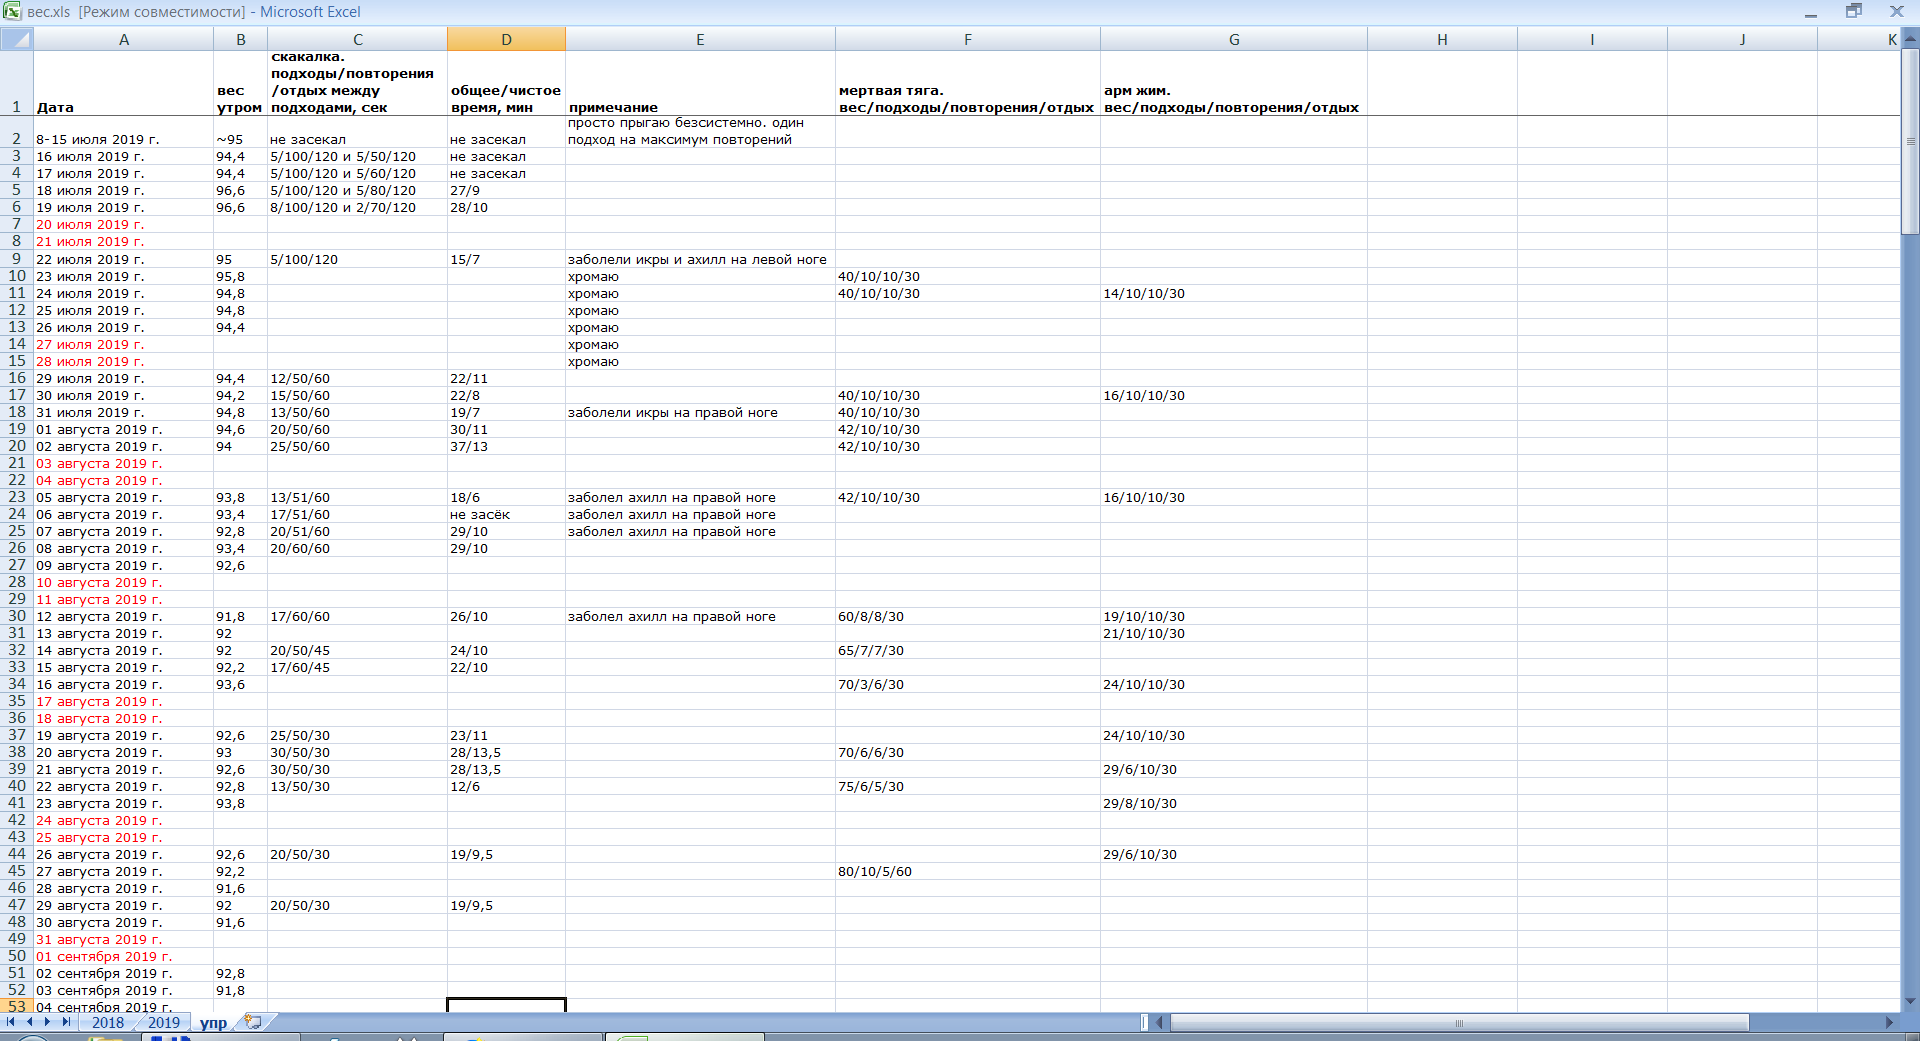Select row 30 header
Screen dimensions: 1920x1041
click(x=17, y=616)
